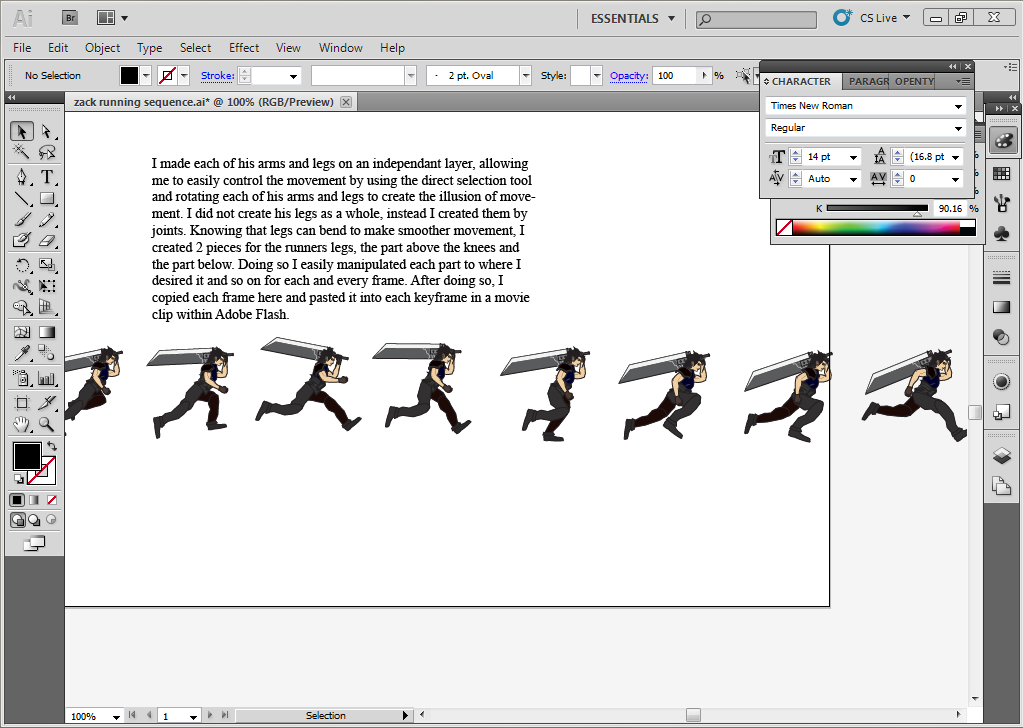This screenshot has width=1023, height=728.
Task: Pick the Paintbrush tool
Action: tap(22, 220)
